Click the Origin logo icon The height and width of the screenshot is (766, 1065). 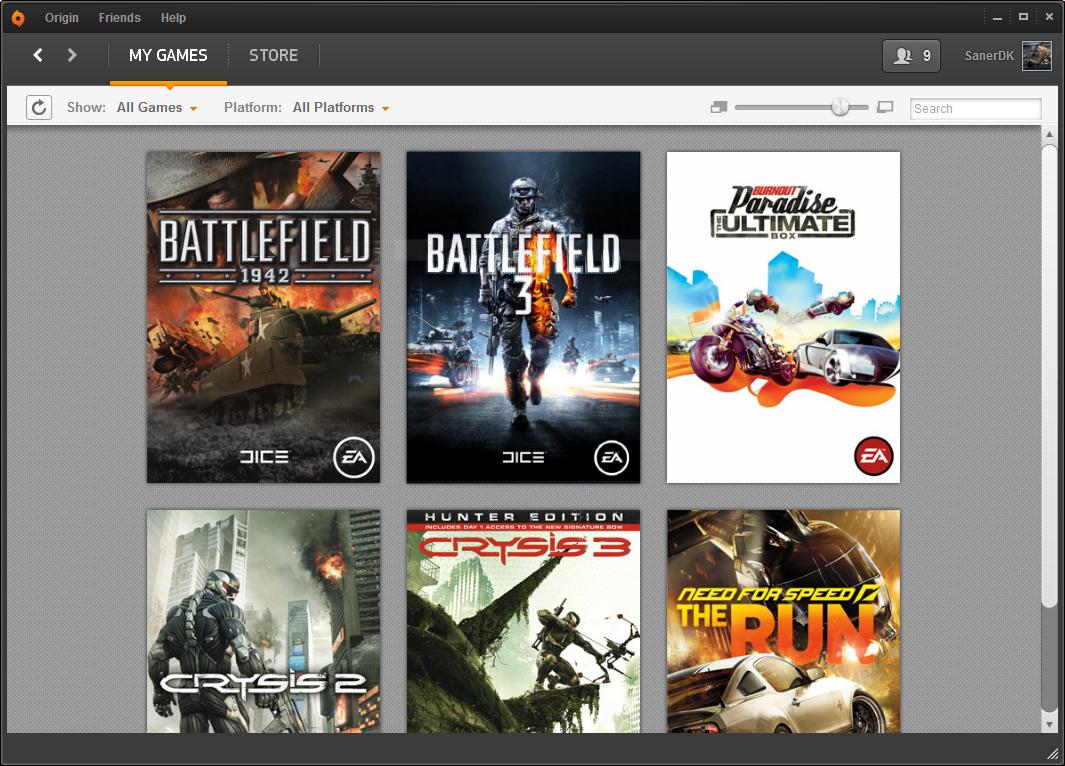pos(18,18)
